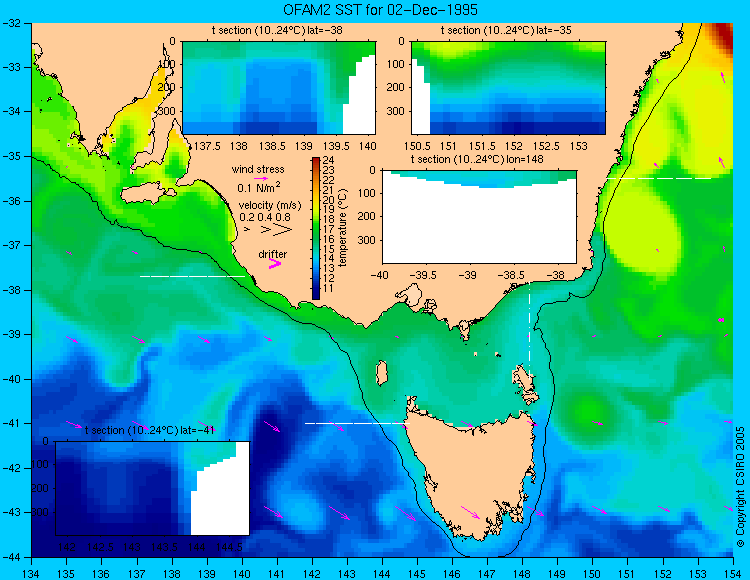
Task: Click the '15' value on the color bar
Action: pyautogui.click(x=328, y=249)
